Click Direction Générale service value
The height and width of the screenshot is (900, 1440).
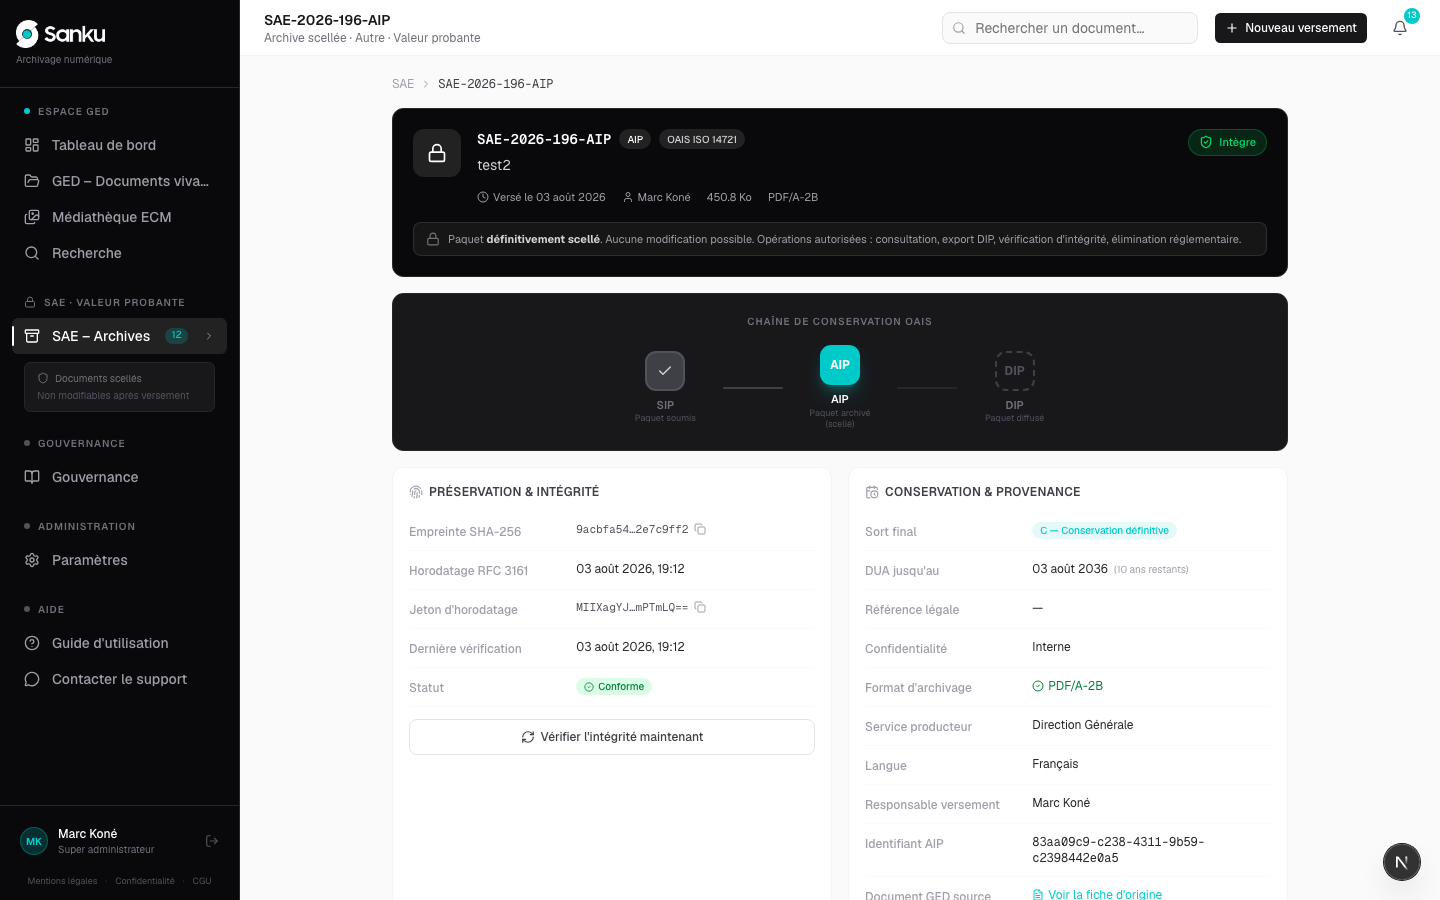click(x=1083, y=725)
